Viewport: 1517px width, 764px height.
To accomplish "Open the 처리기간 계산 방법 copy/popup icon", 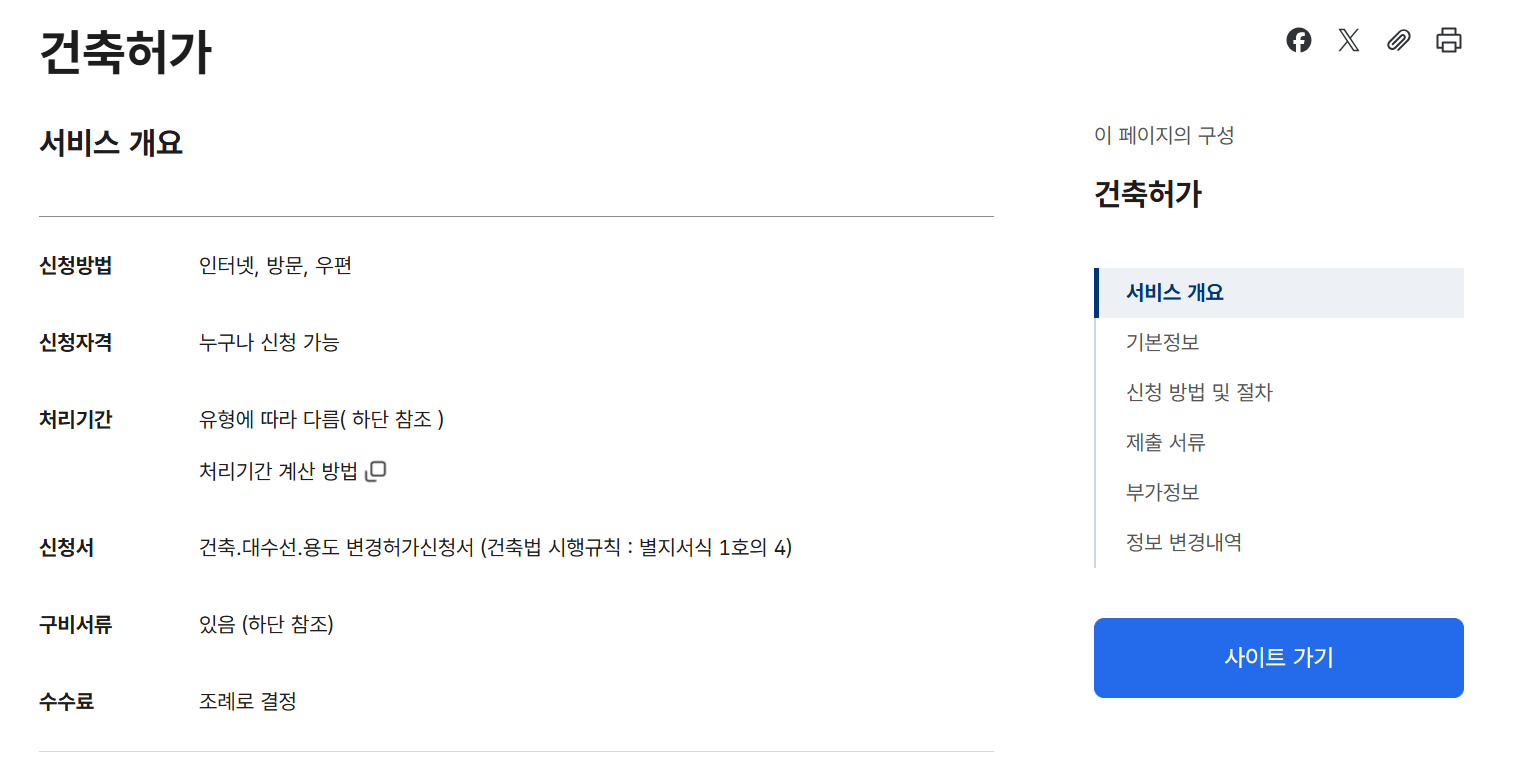I will click(376, 470).
